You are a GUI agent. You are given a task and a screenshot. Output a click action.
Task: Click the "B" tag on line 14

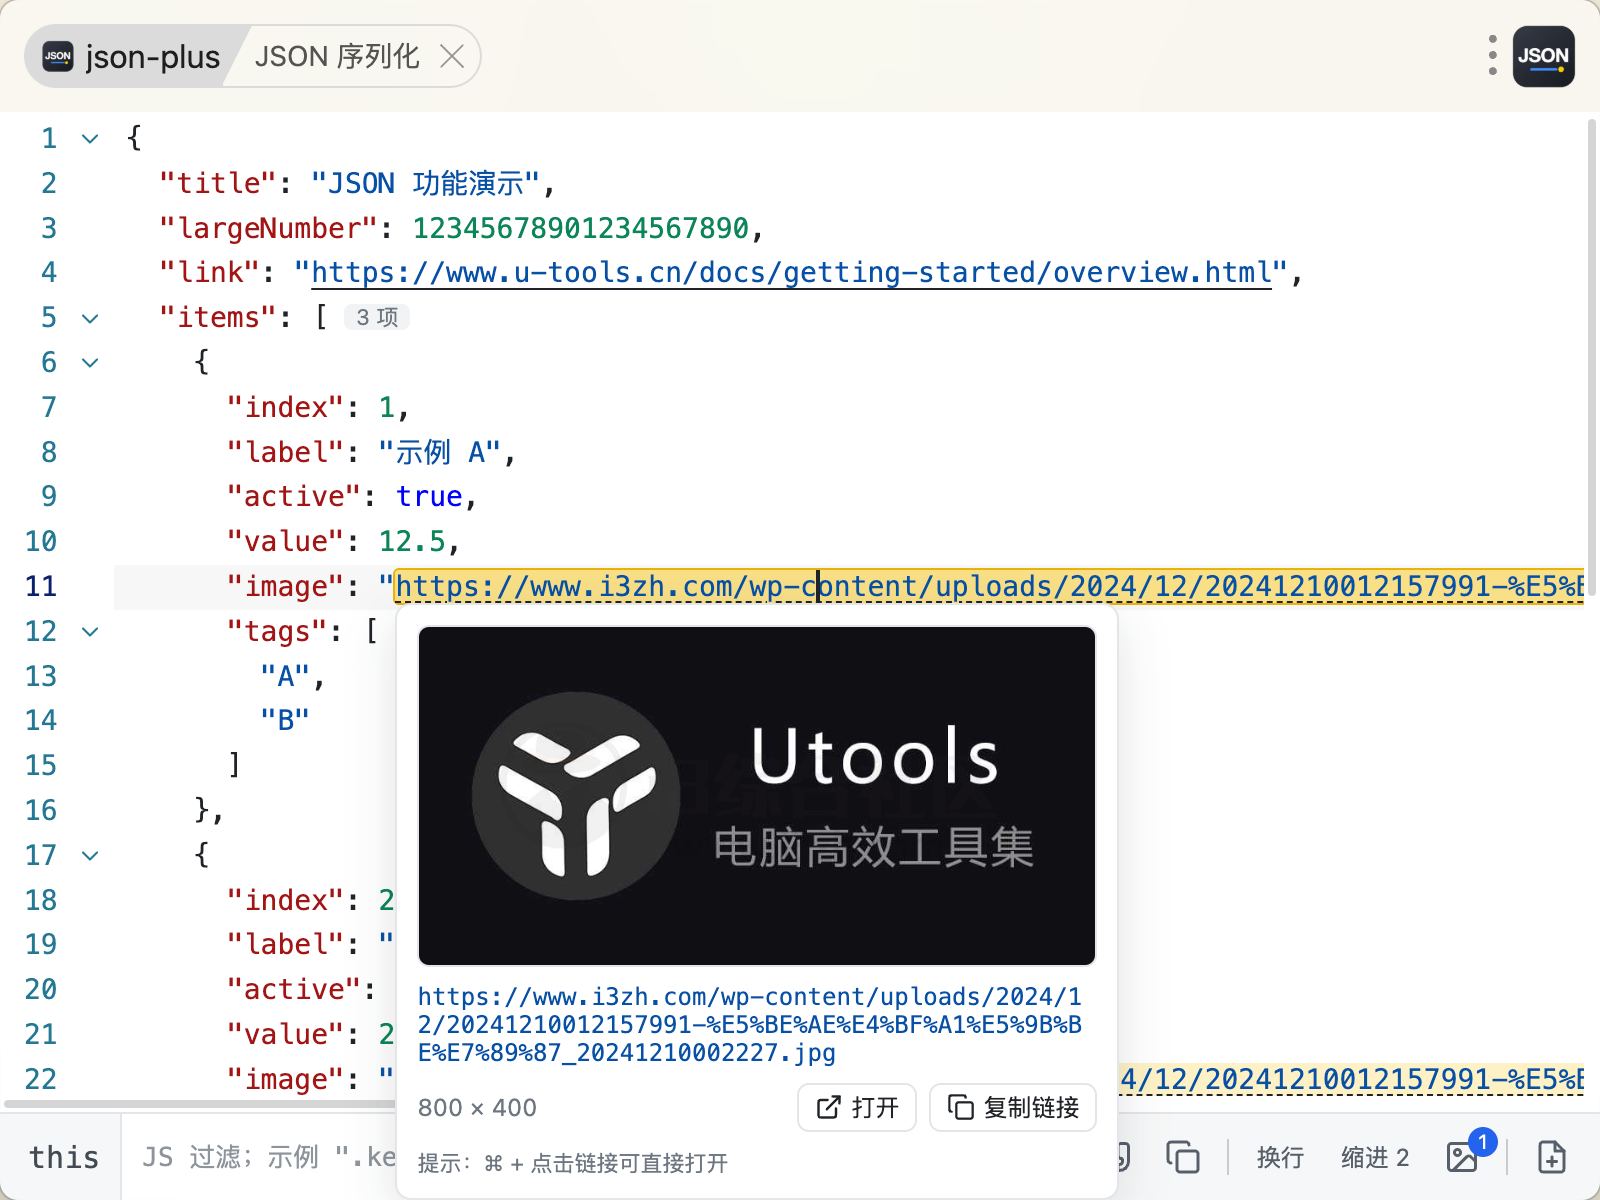point(285,720)
